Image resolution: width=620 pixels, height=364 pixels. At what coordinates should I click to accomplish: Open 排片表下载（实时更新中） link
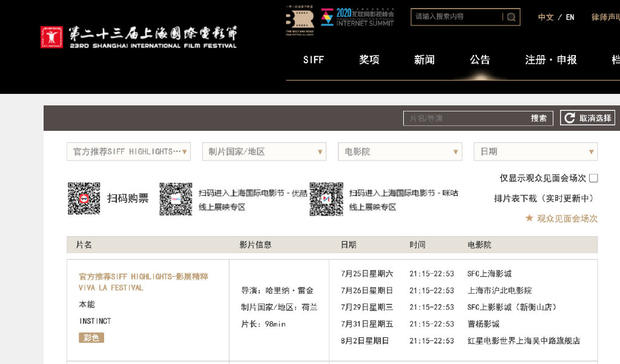click(x=545, y=198)
